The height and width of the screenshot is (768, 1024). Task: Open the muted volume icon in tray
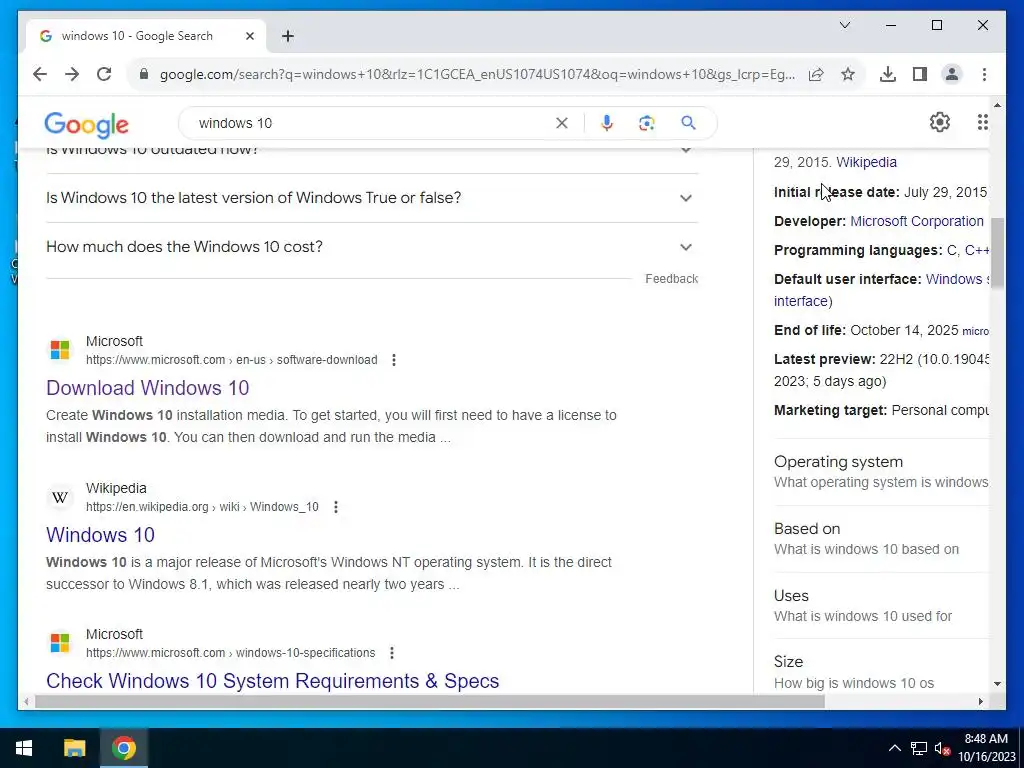click(x=942, y=748)
